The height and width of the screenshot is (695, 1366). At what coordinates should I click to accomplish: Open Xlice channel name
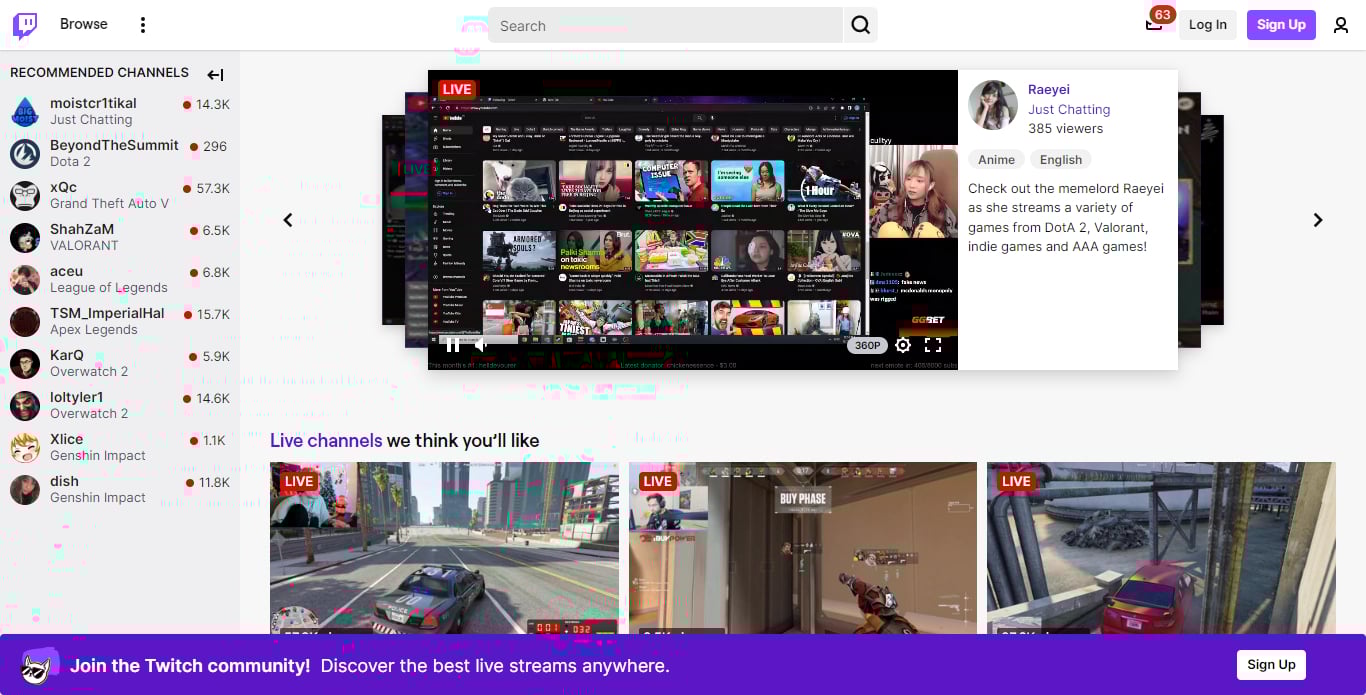pyautogui.click(x=67, y=439)
